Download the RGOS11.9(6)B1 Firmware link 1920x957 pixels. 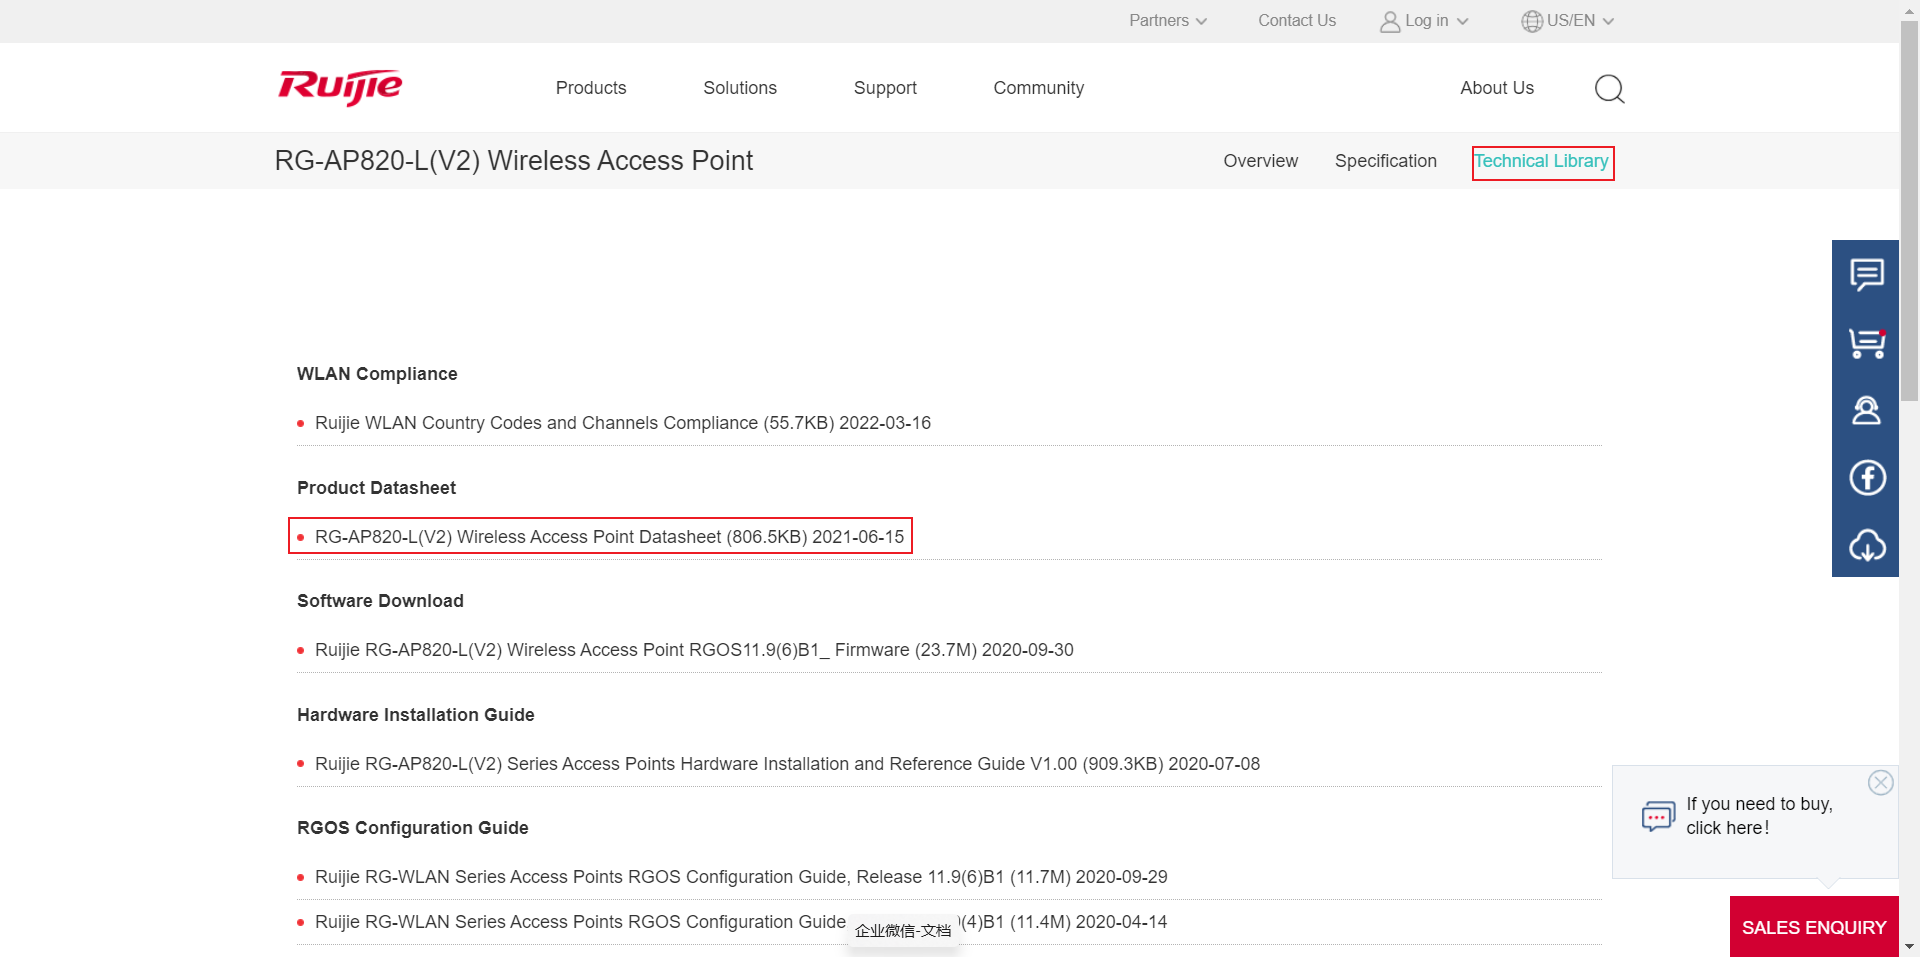pos(693,650)
